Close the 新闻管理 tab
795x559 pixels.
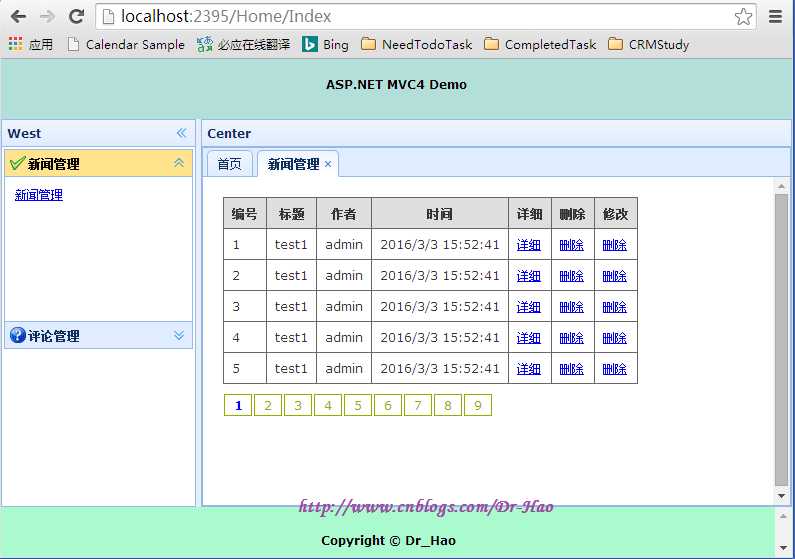point(328,164)
